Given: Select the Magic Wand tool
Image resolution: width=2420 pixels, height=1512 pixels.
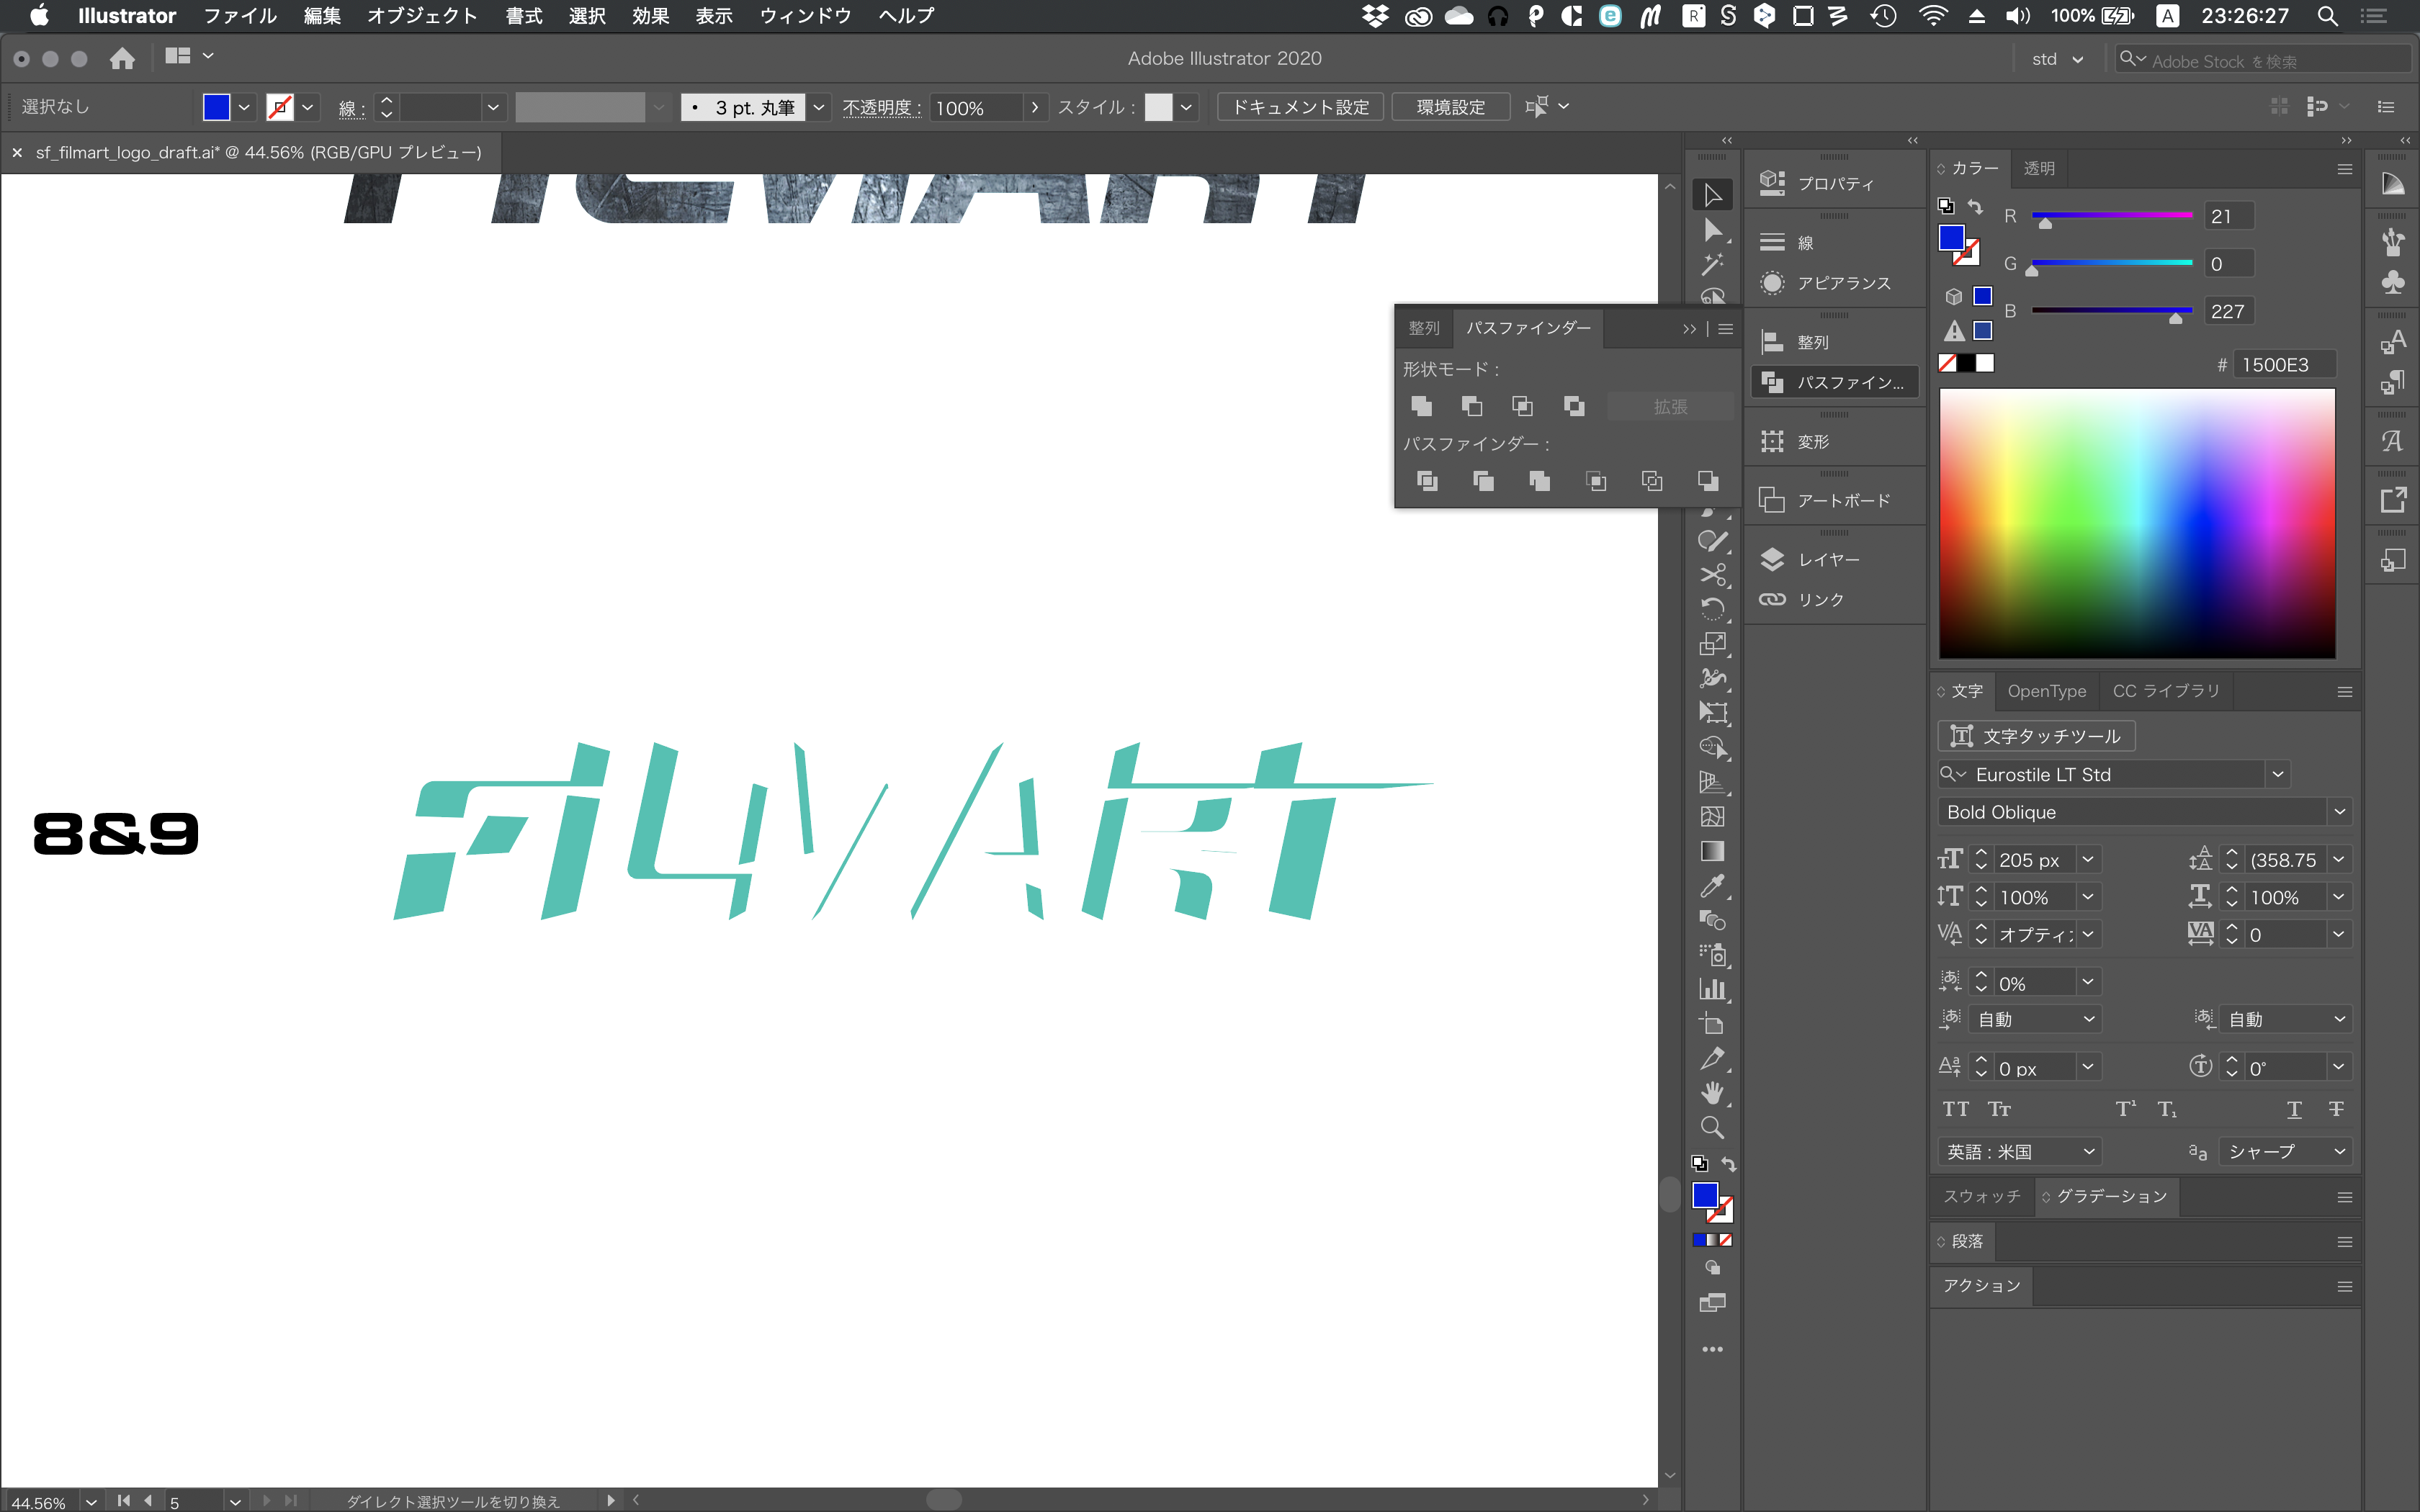Looking at the screenshot, I should click(1712, 264).
